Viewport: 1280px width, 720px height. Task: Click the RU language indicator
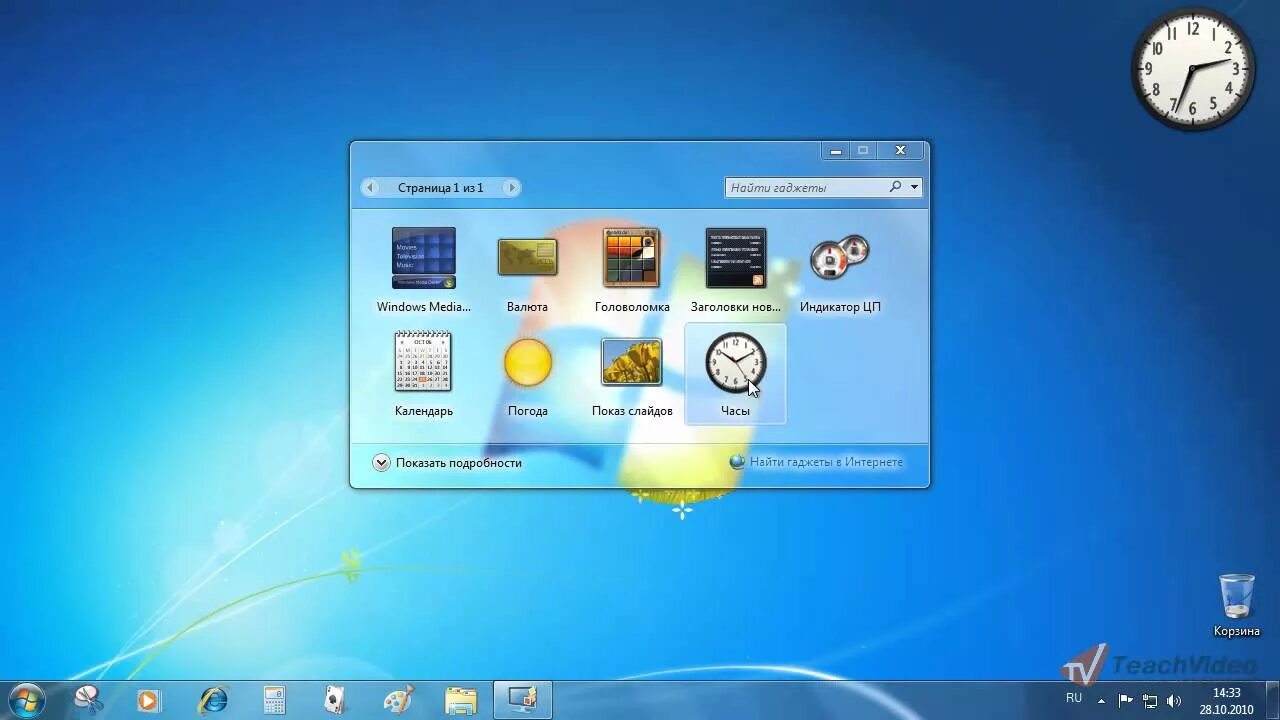[x=1074, y=698]
